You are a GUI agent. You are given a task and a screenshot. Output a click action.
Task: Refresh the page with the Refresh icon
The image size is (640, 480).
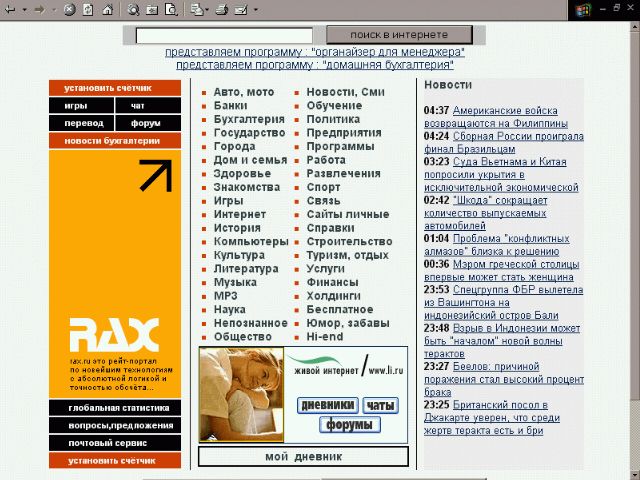coord(88,9)
